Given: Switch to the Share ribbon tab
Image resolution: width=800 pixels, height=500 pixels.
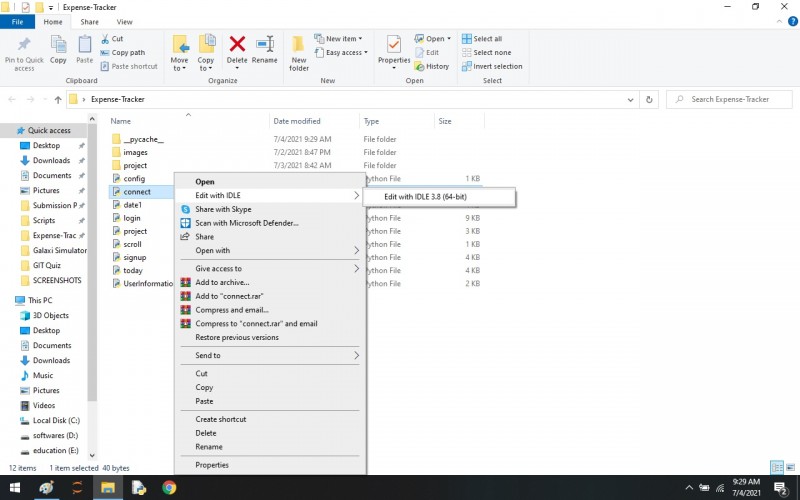Looking at the screenshot, I should click(89, 22).
